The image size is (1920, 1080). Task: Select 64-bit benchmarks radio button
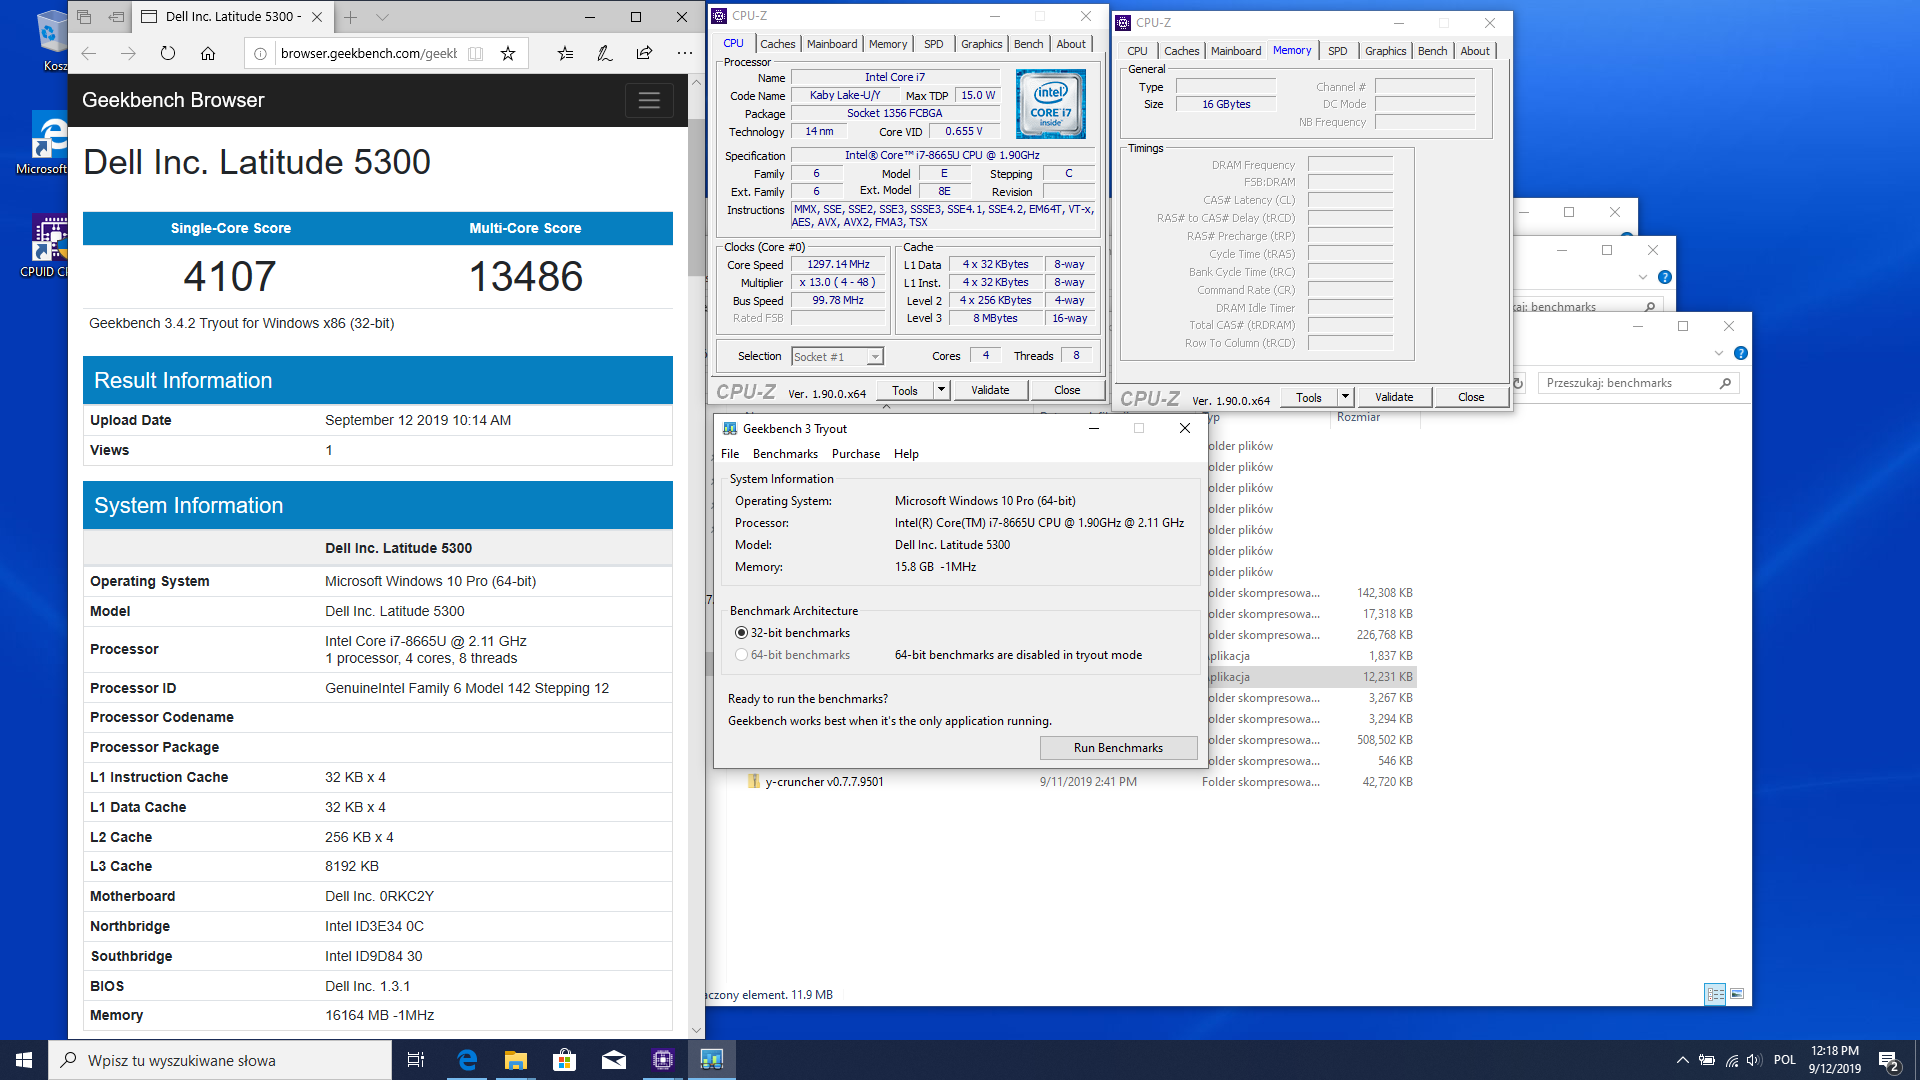pos(741,655)
